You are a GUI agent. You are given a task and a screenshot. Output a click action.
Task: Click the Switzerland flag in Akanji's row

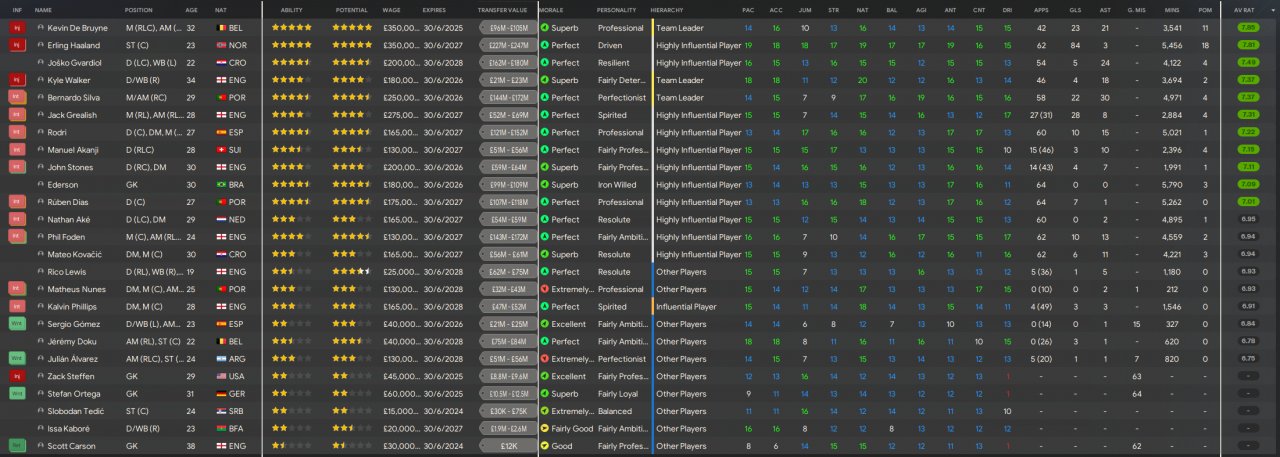pyautogui.click(x=221, y=150)
